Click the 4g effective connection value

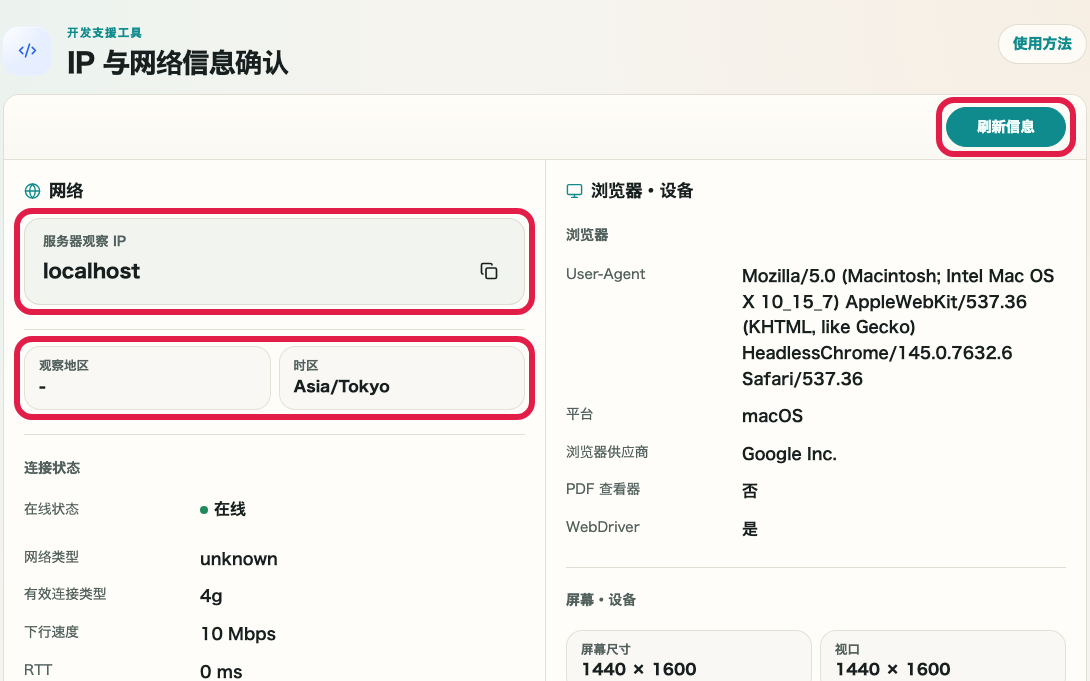211,596
